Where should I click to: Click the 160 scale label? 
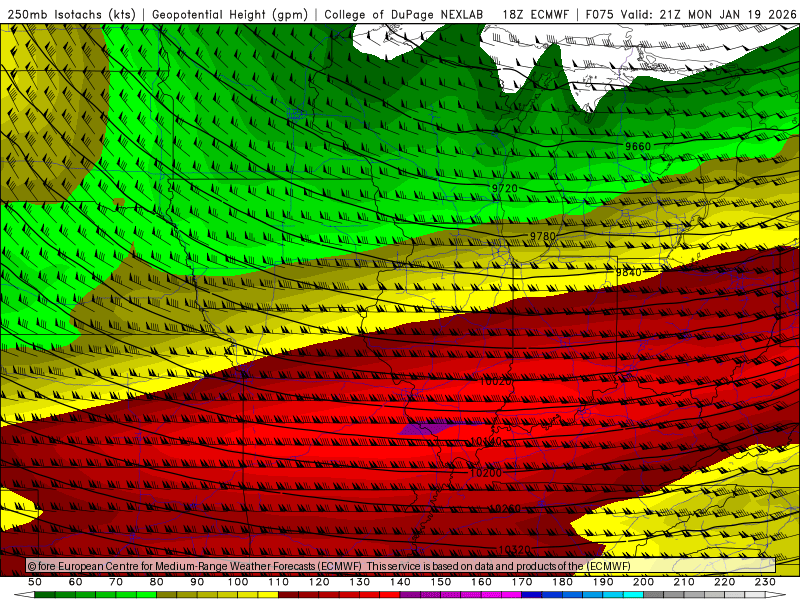coord(481,582)
